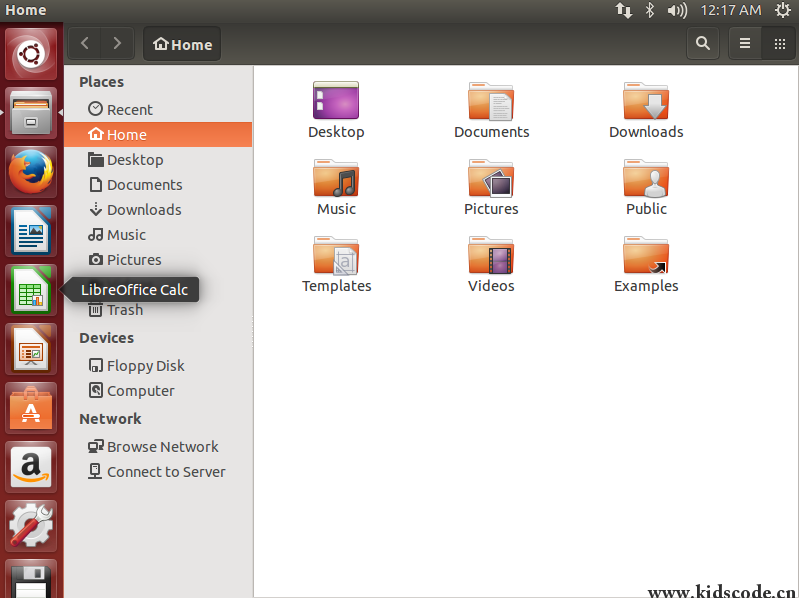Open LibreOffice Impress from the launcher
The width and height of the screenshot is (799, 598).
pos(31,349)
